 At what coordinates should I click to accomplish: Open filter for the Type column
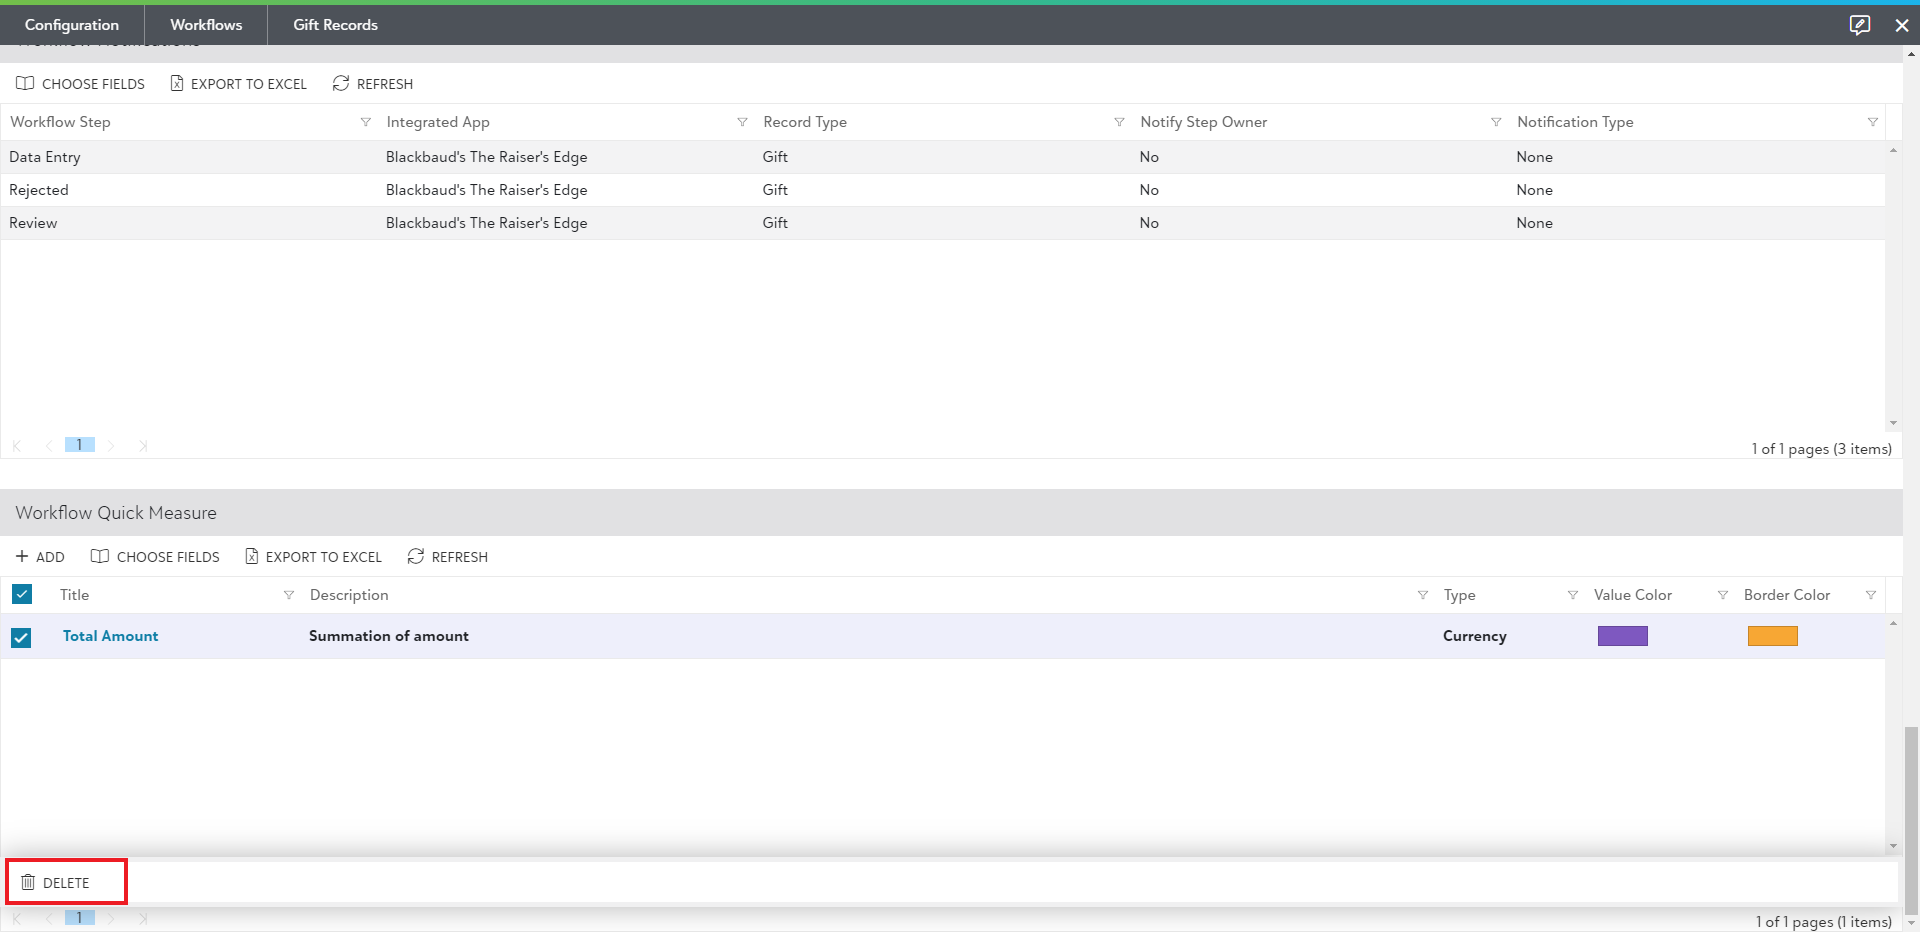coord(1572,595)
